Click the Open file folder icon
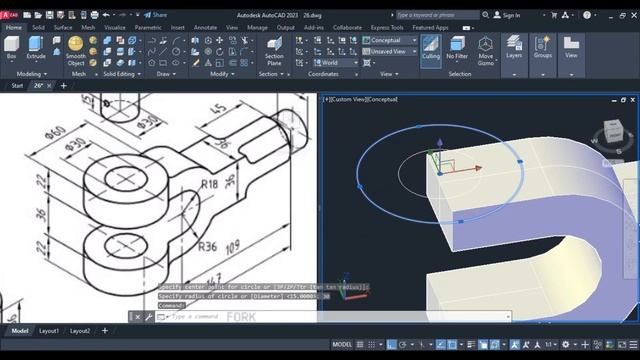This screenshot has width=640, height=360. click(x=38, y=15)
